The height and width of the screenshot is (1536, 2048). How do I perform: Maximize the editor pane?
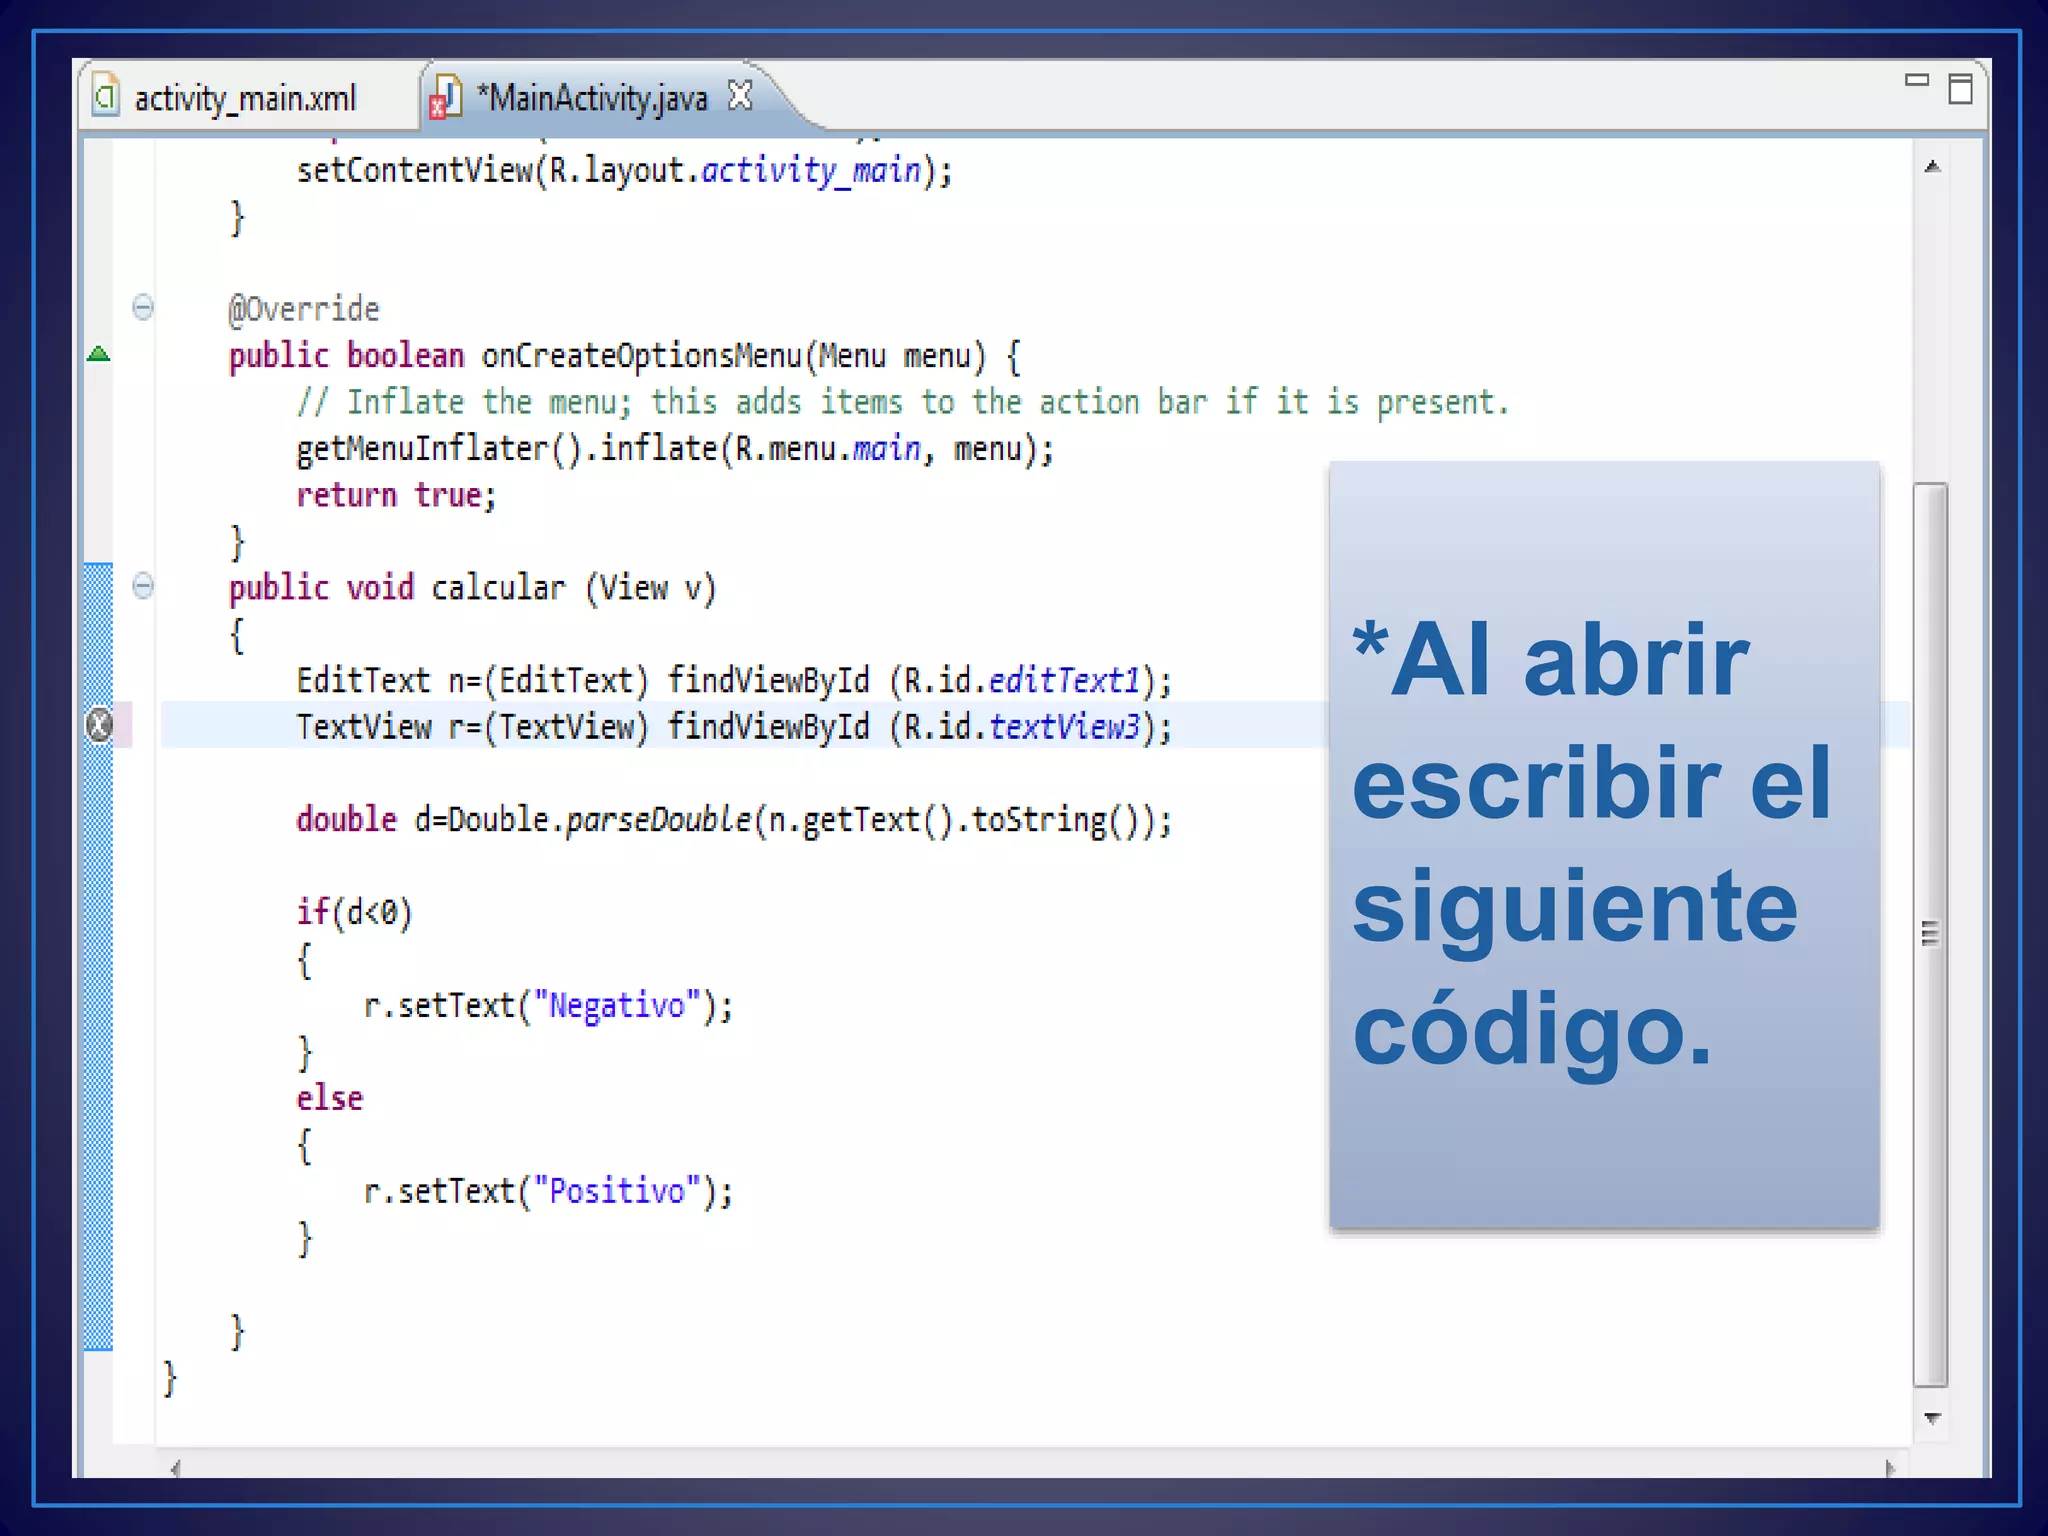point(1960,88)
